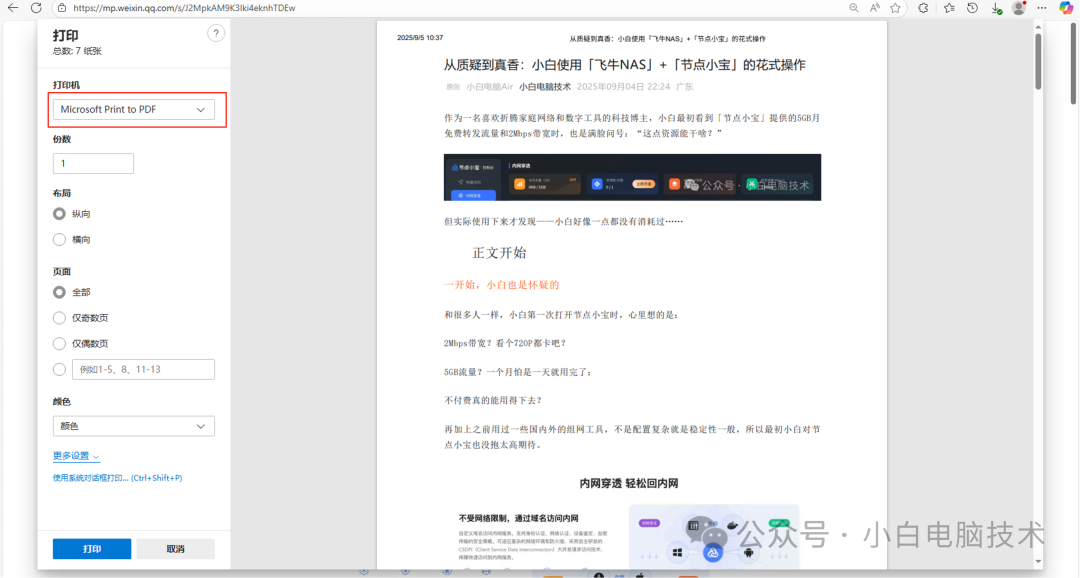Click the publish date 2025年09月04日 22:24
The height and width of the screenshot is (578, 1080).
[623, 87]
